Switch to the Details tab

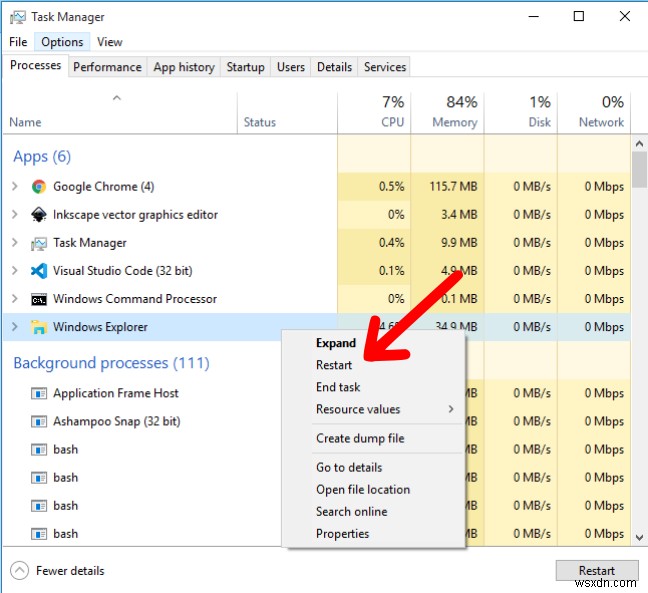click(x=334, y=67)
